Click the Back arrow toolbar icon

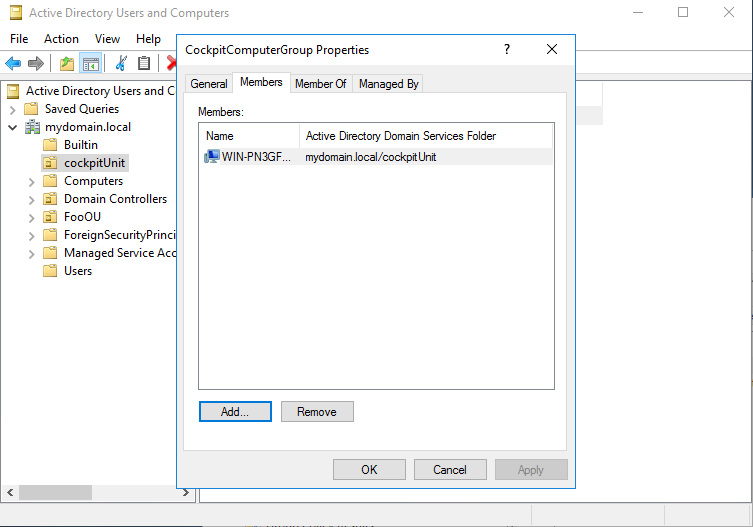[x=13, y=63]
